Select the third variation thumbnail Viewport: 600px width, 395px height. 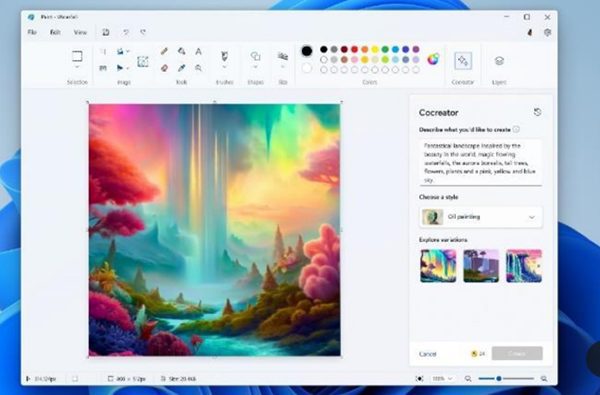click(524, 266)
